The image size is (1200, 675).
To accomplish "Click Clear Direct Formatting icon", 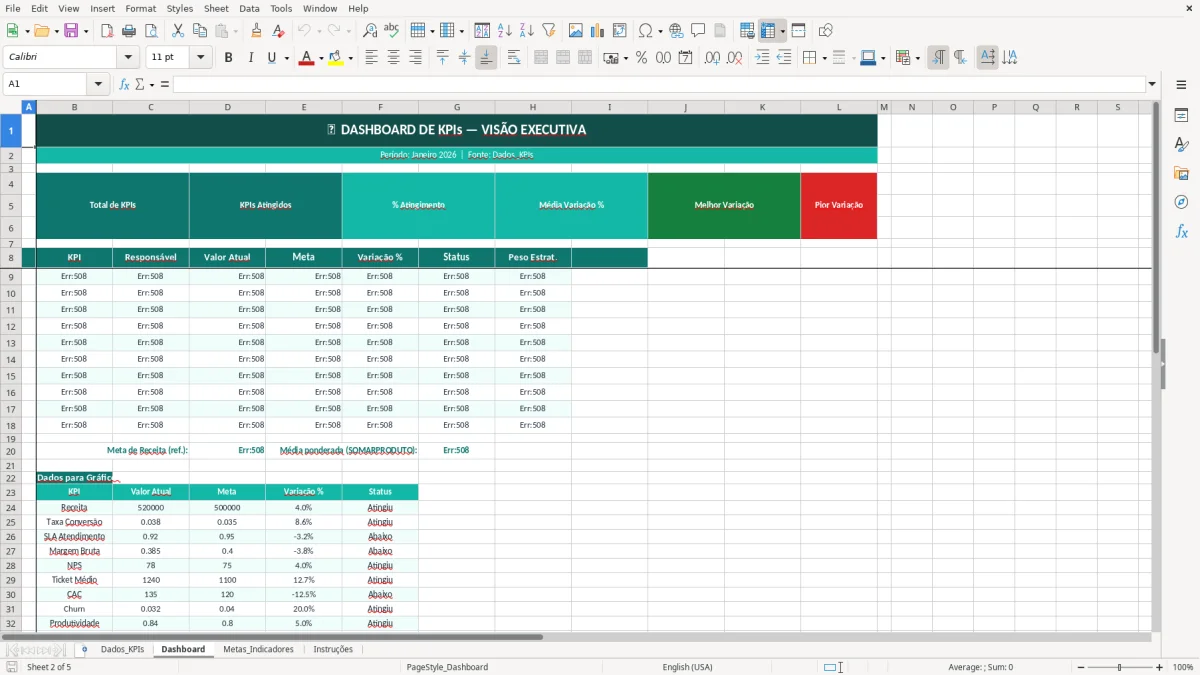I will click(x=279, y=31).
